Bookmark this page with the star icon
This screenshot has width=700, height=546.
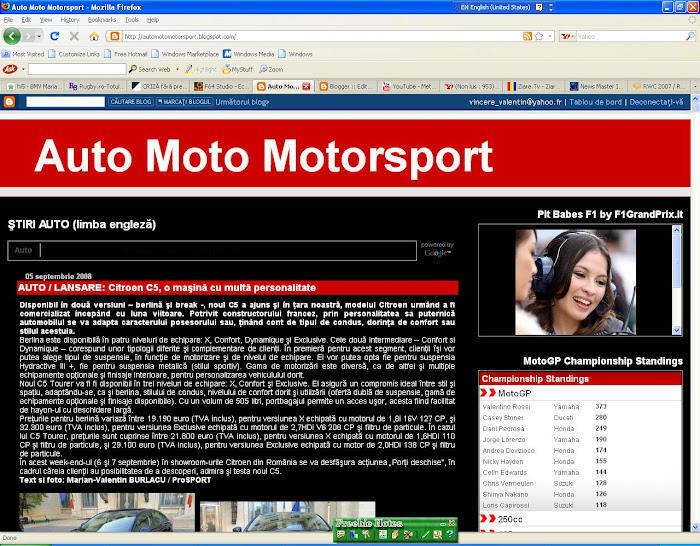539,36
